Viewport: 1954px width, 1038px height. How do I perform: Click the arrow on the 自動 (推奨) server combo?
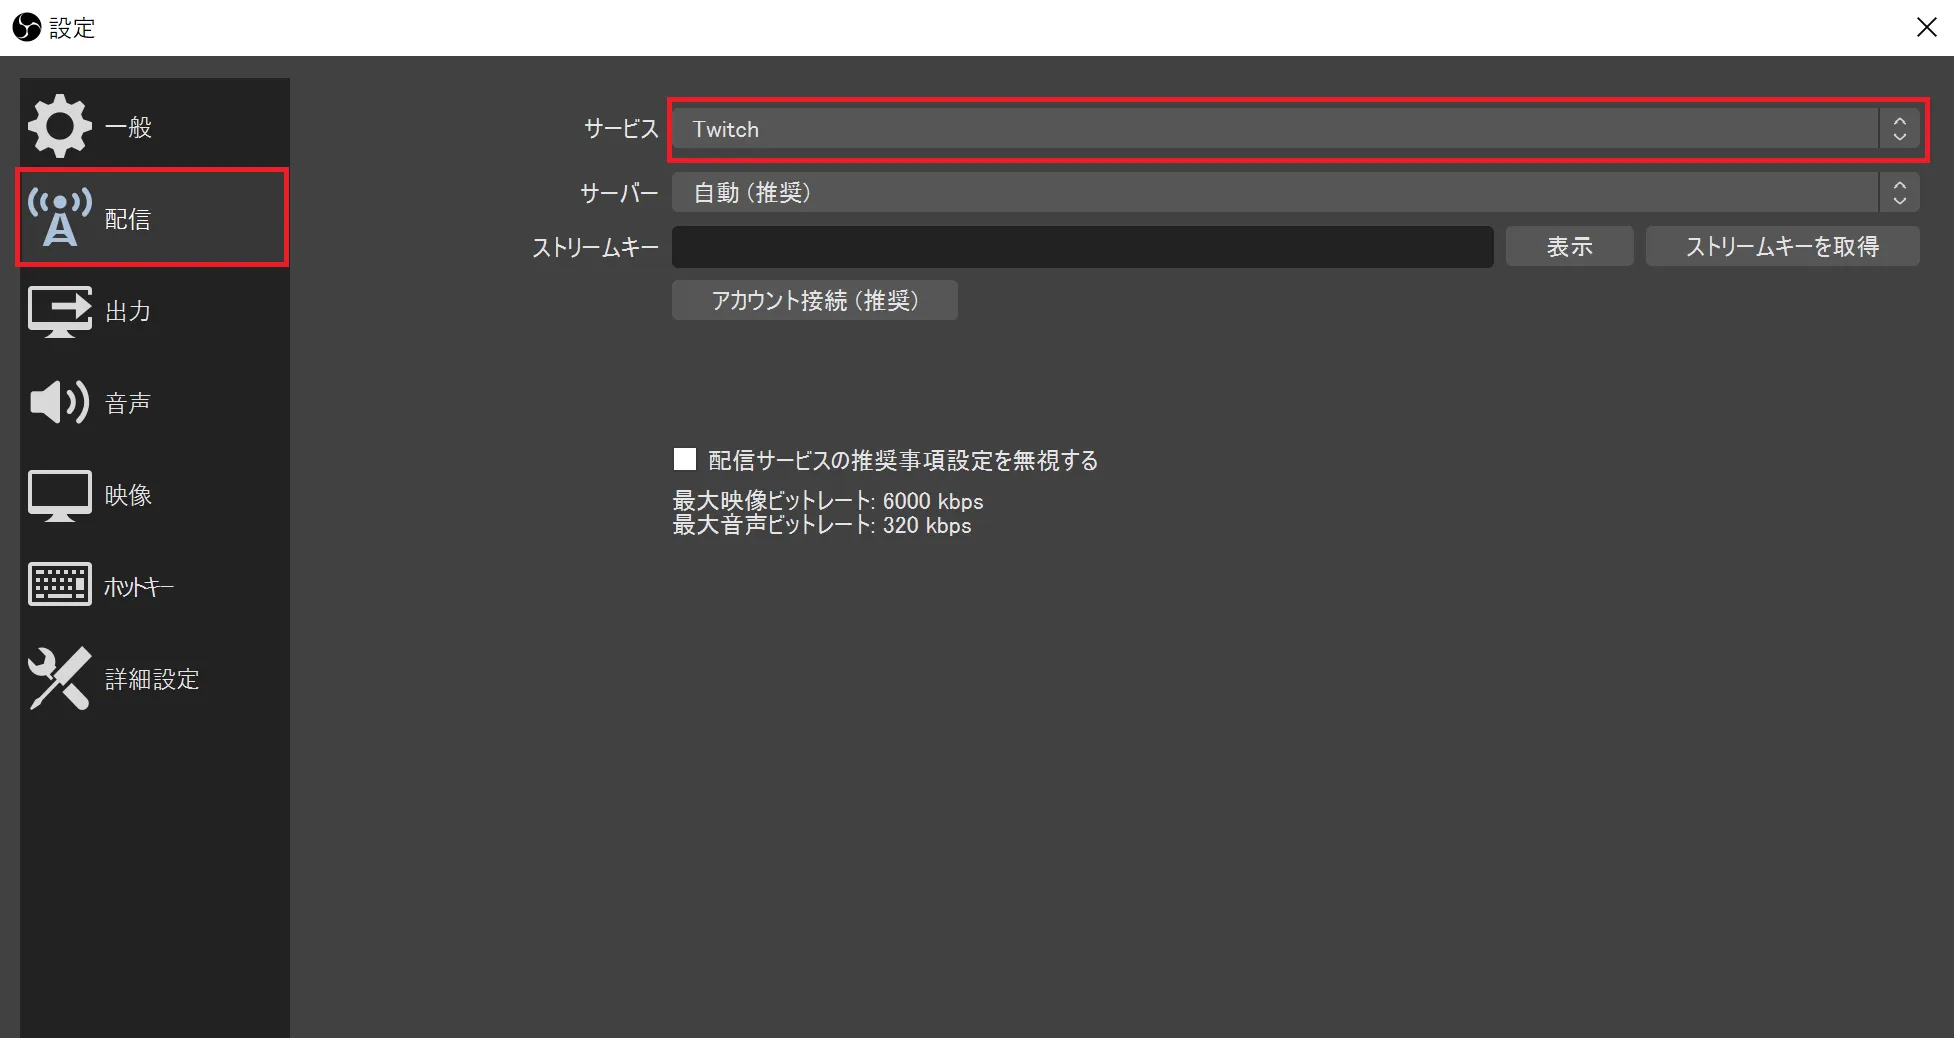pyautogui.click(x=1899, y=192)
